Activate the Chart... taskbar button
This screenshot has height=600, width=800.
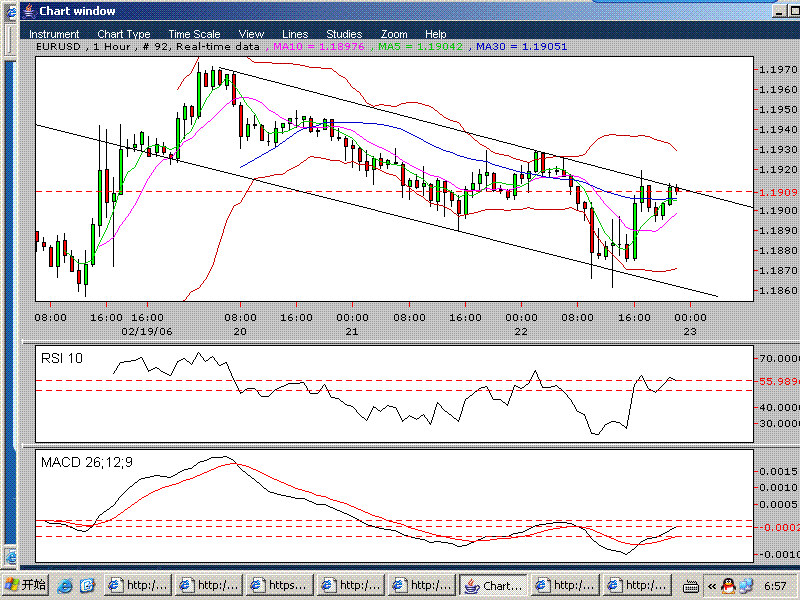coord(493,585)
